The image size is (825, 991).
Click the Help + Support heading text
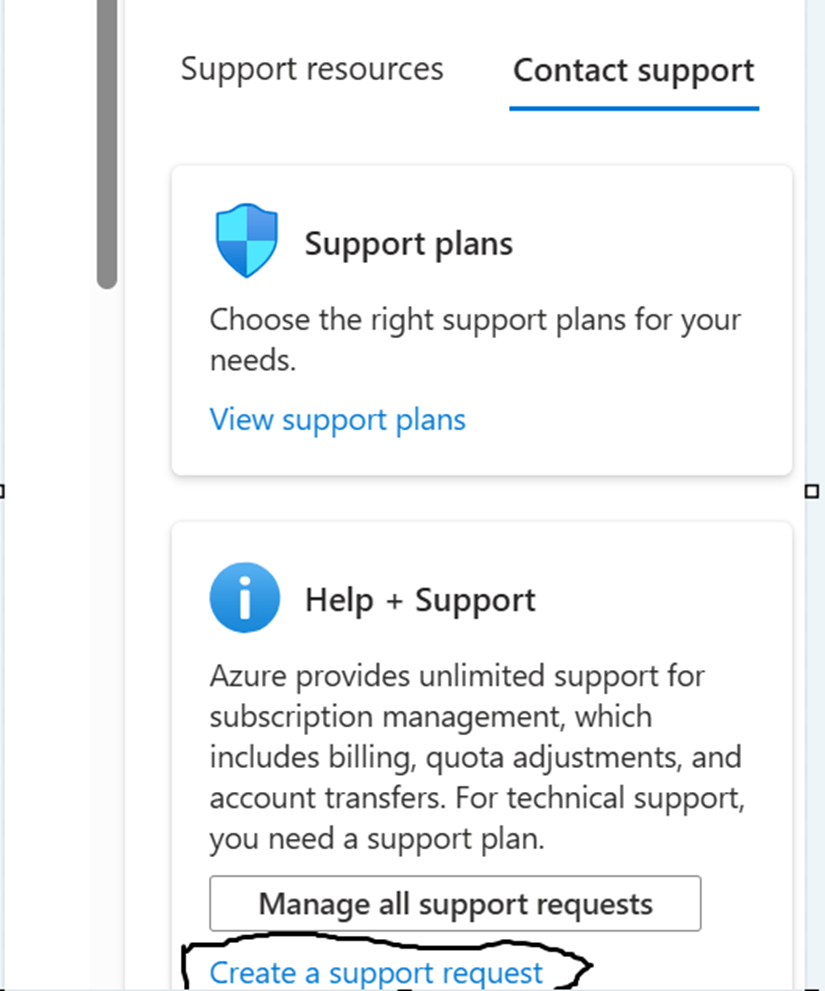[420, 600]
